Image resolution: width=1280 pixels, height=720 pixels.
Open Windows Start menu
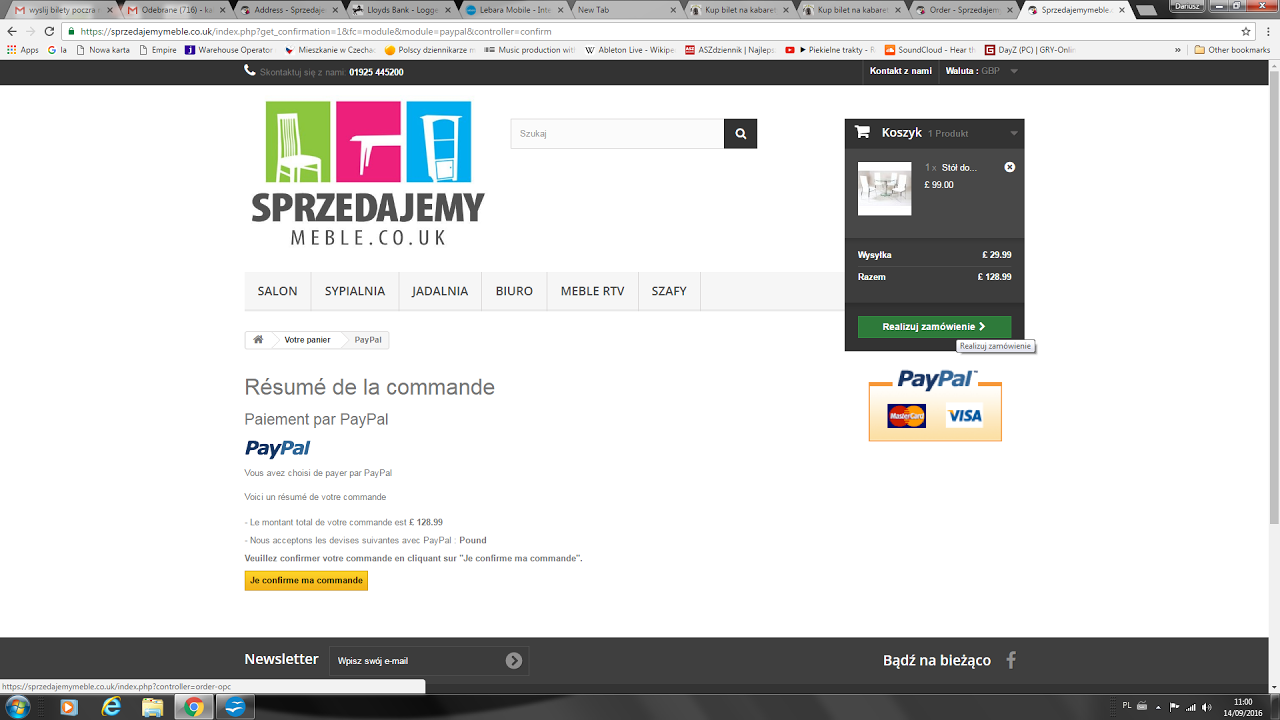(x=17, y=707)
